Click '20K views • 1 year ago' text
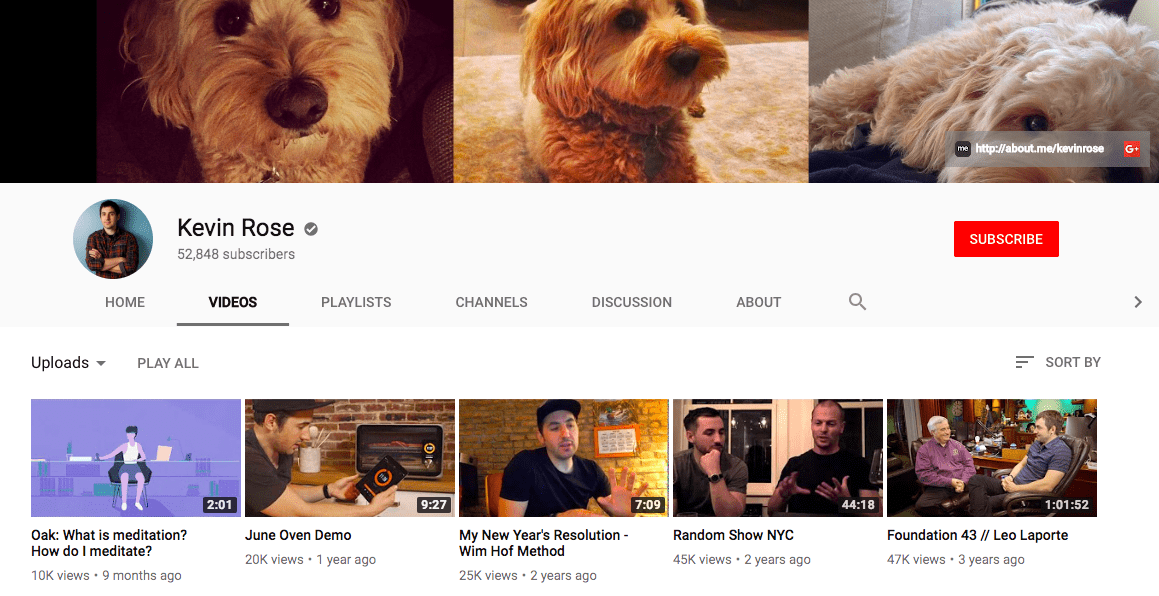 310,560
